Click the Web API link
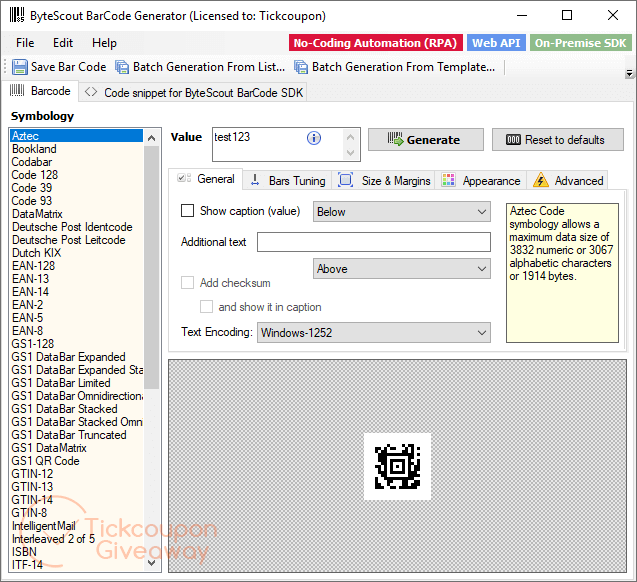This screenshot has height=582, width=637. [x=496, y=43]
